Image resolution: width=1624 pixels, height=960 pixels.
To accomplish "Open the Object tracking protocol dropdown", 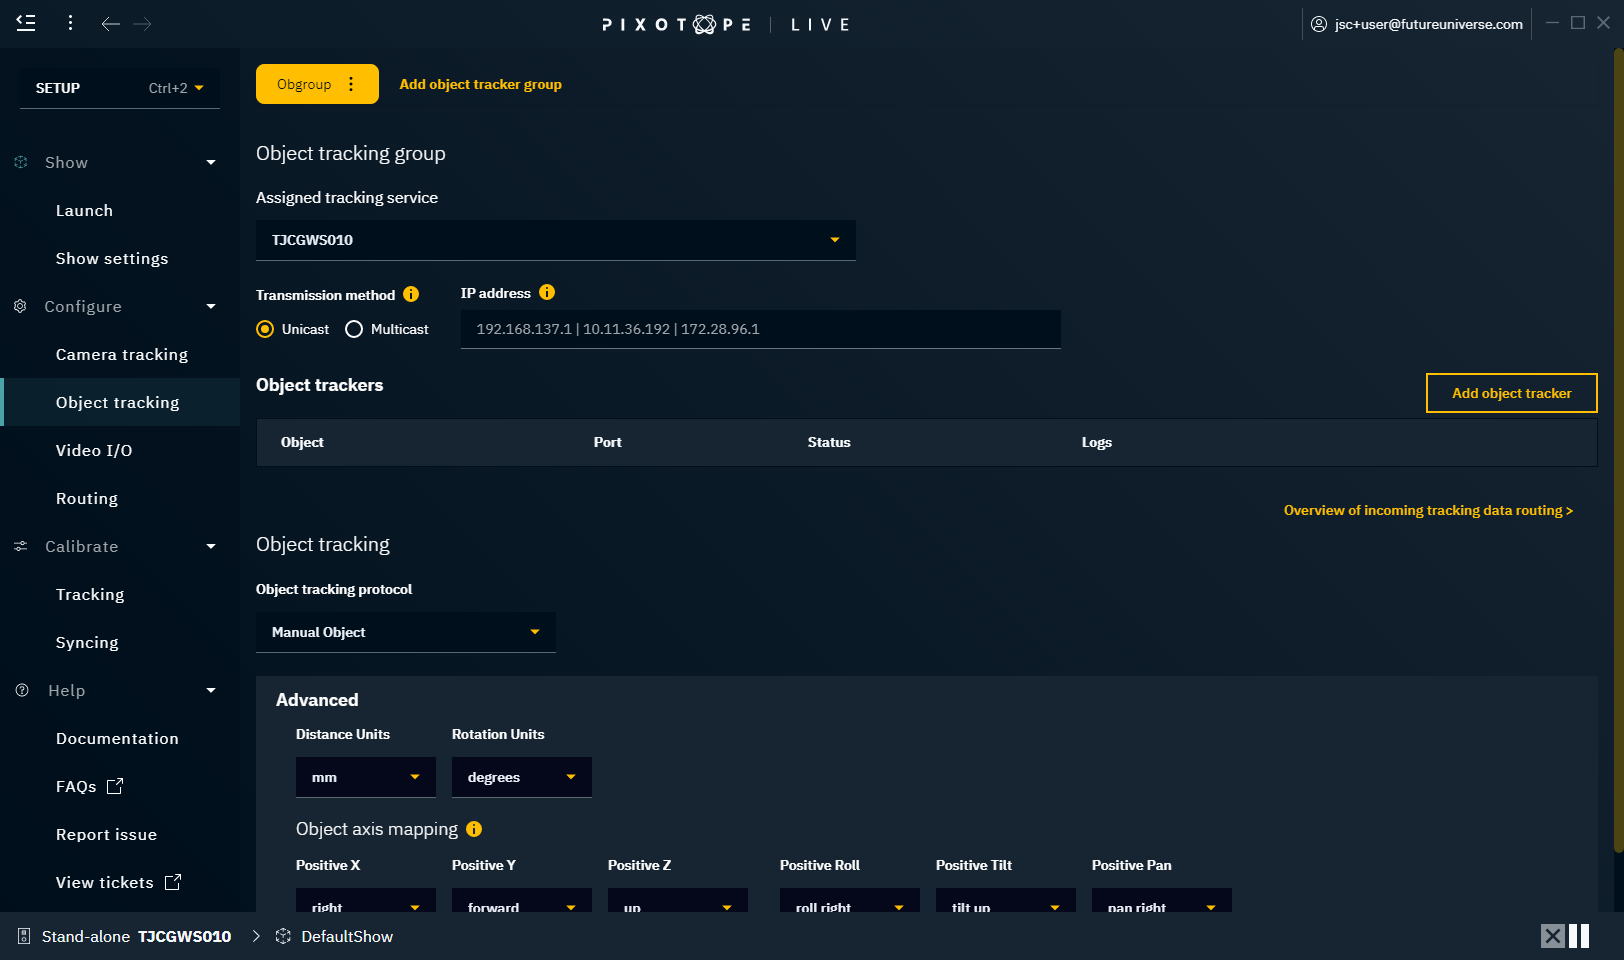I will [405, 632].
